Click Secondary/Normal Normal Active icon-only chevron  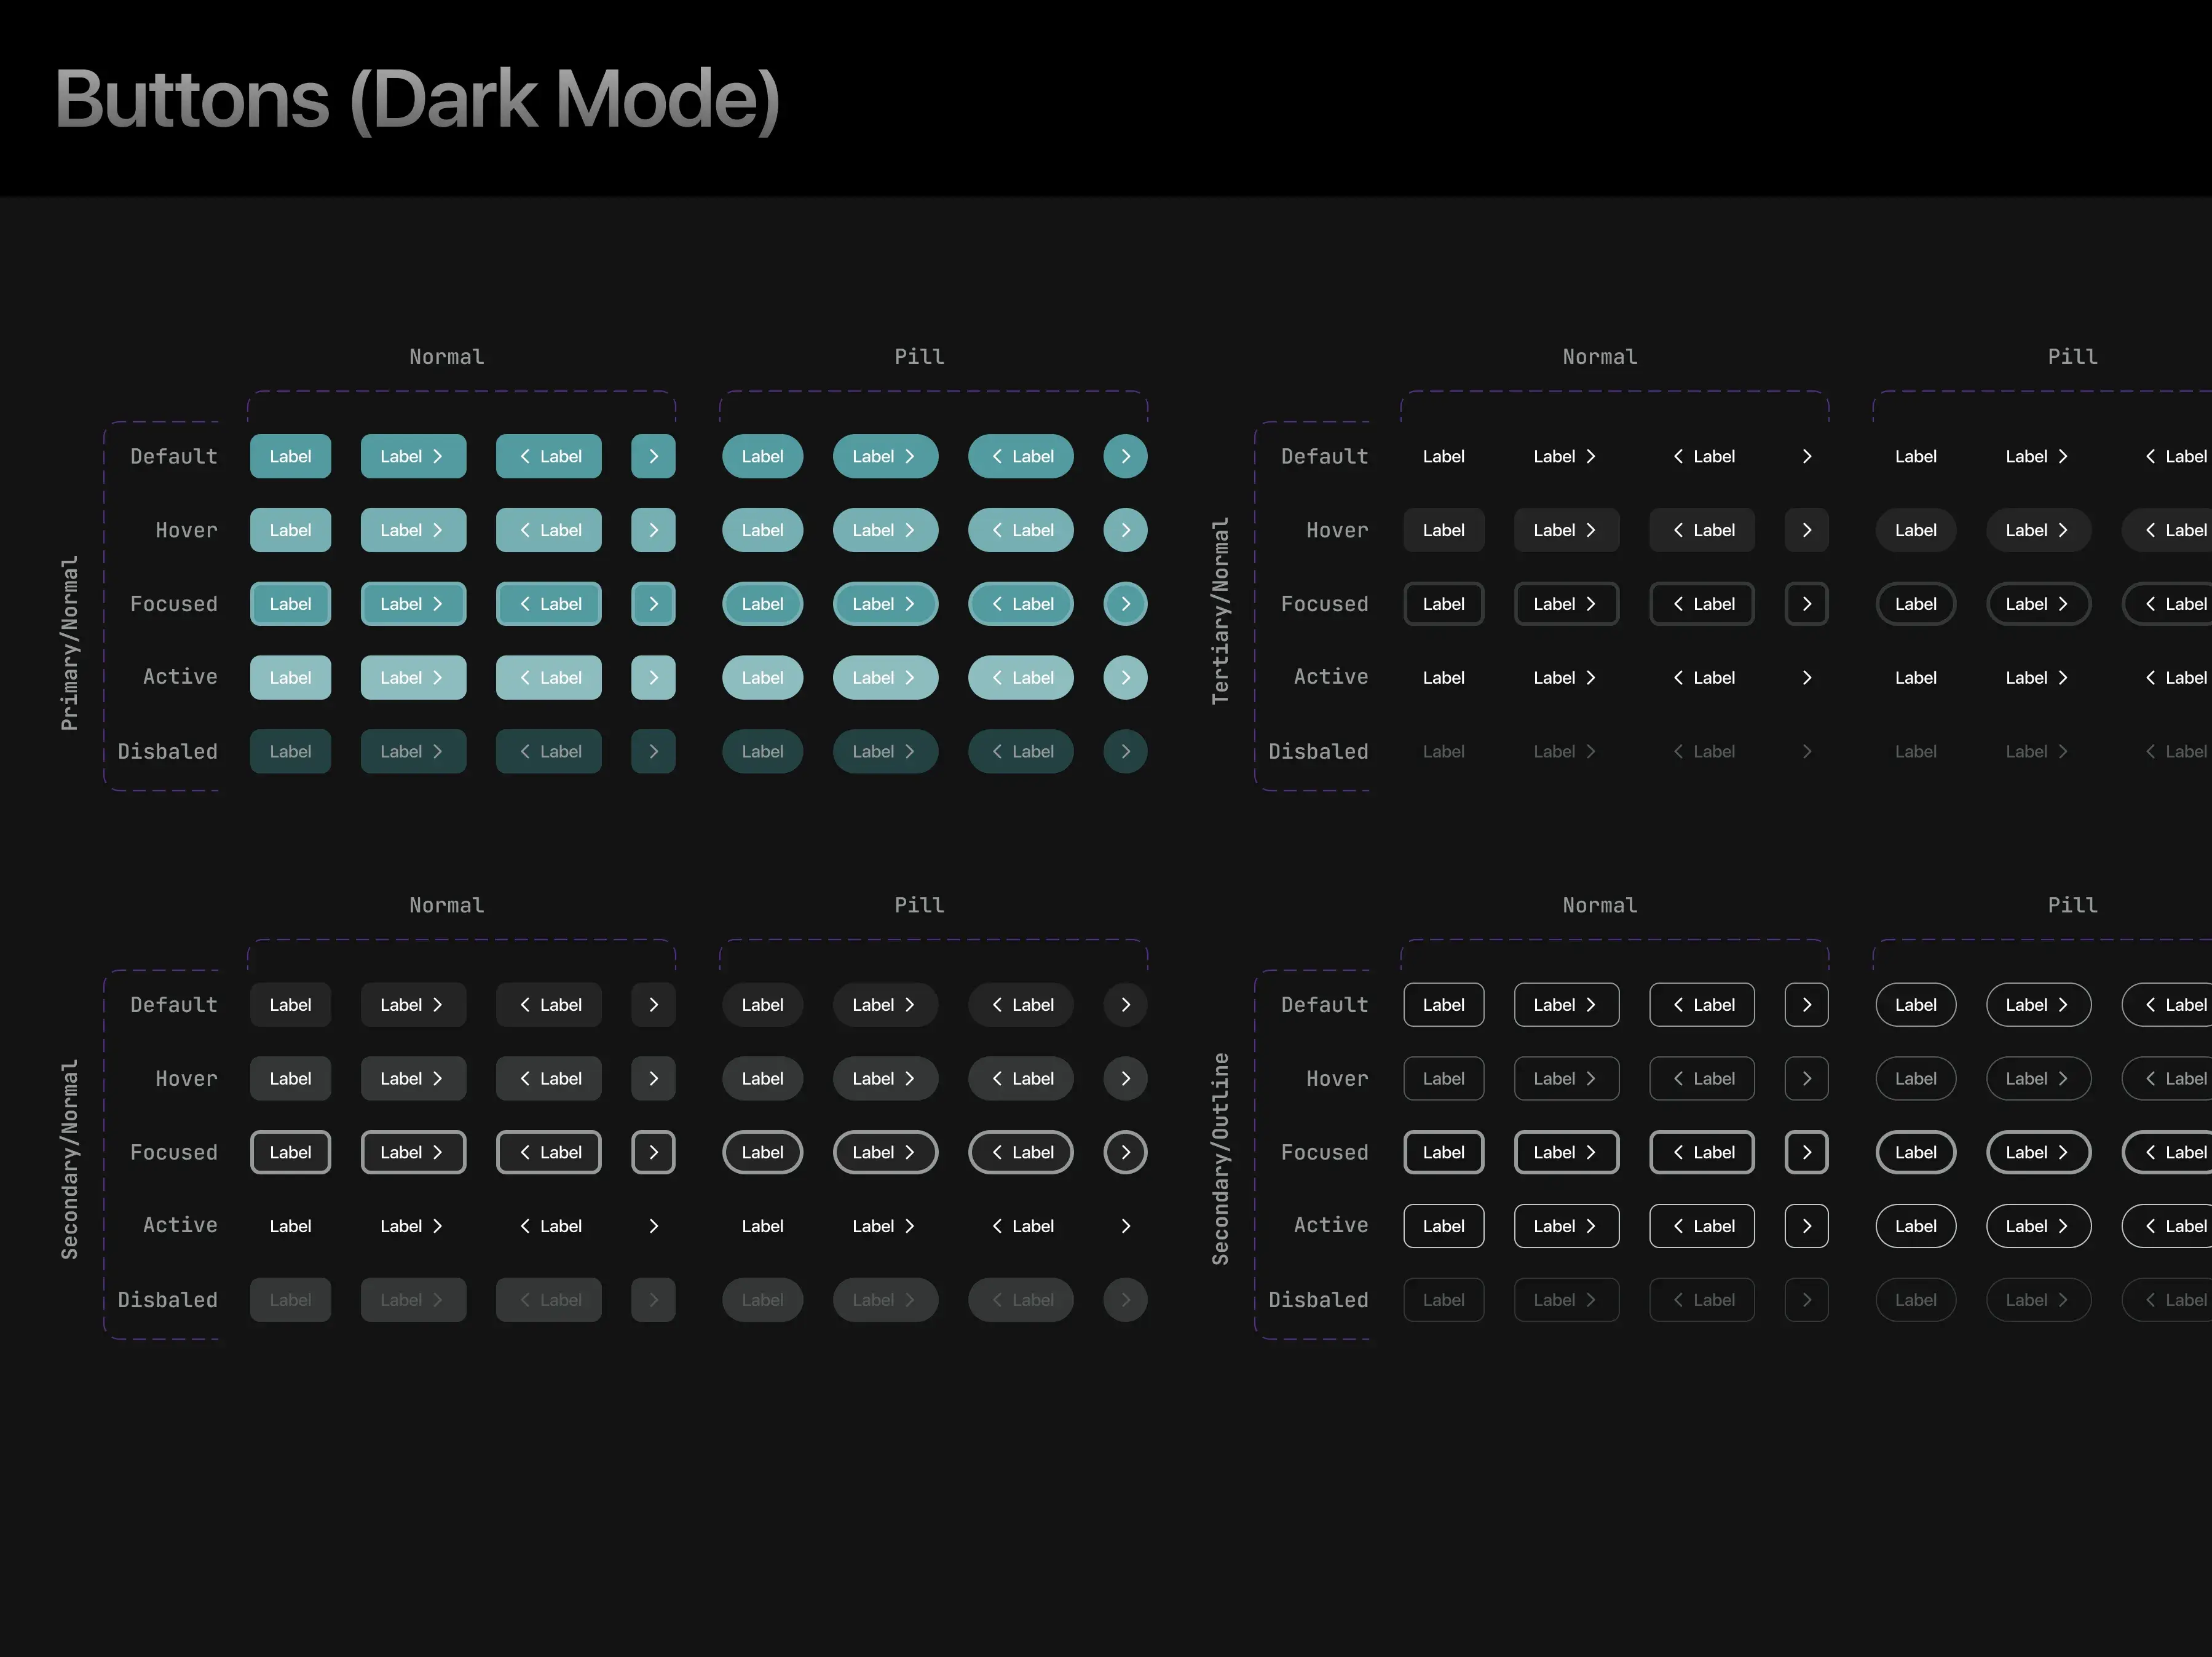tap(653, 1226)
